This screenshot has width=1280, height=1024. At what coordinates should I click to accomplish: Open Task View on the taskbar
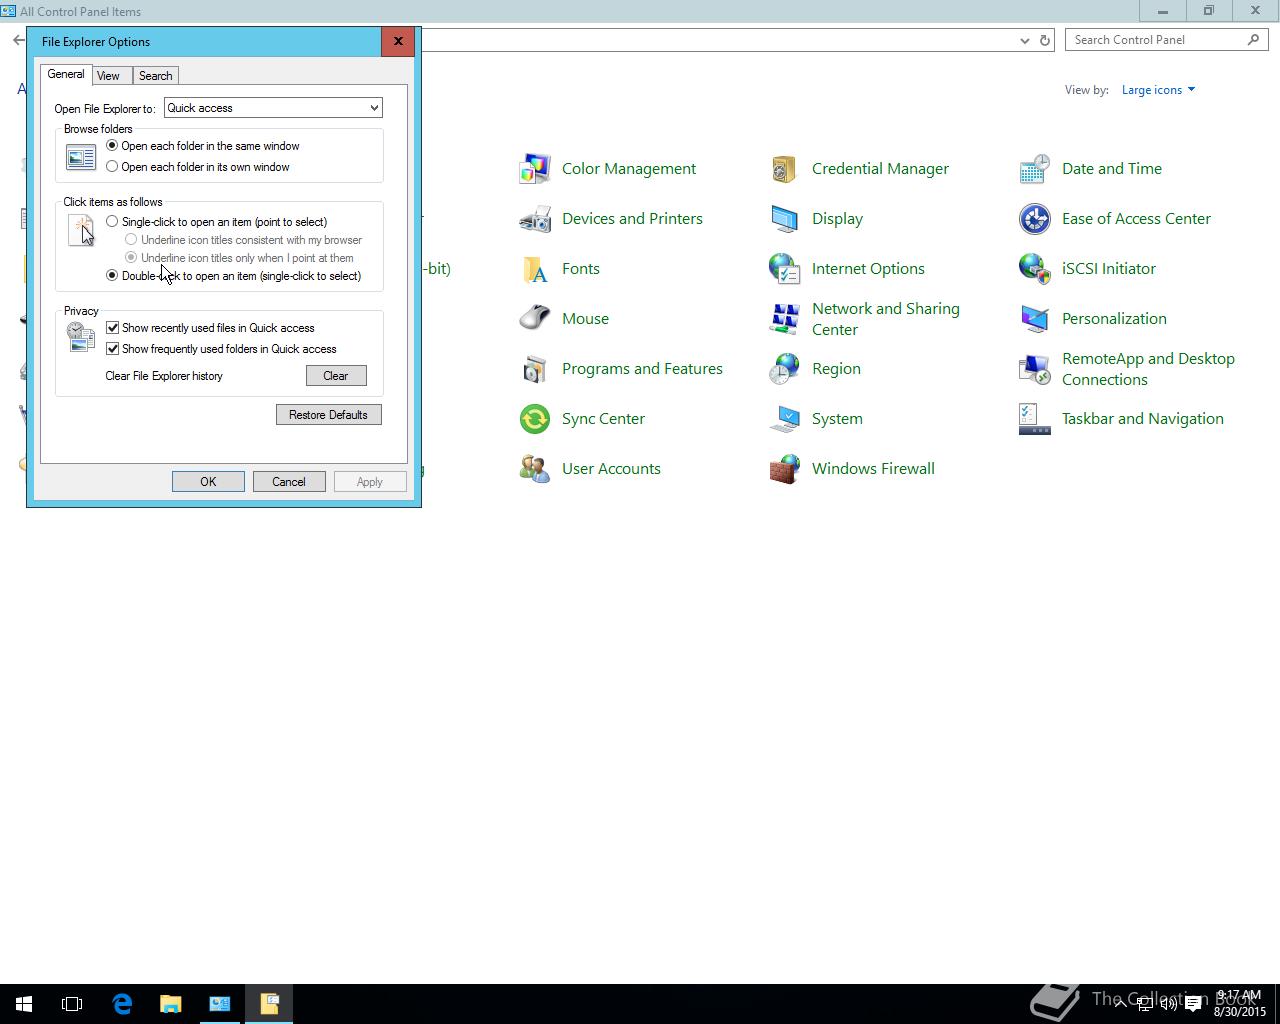[72, 1004]
